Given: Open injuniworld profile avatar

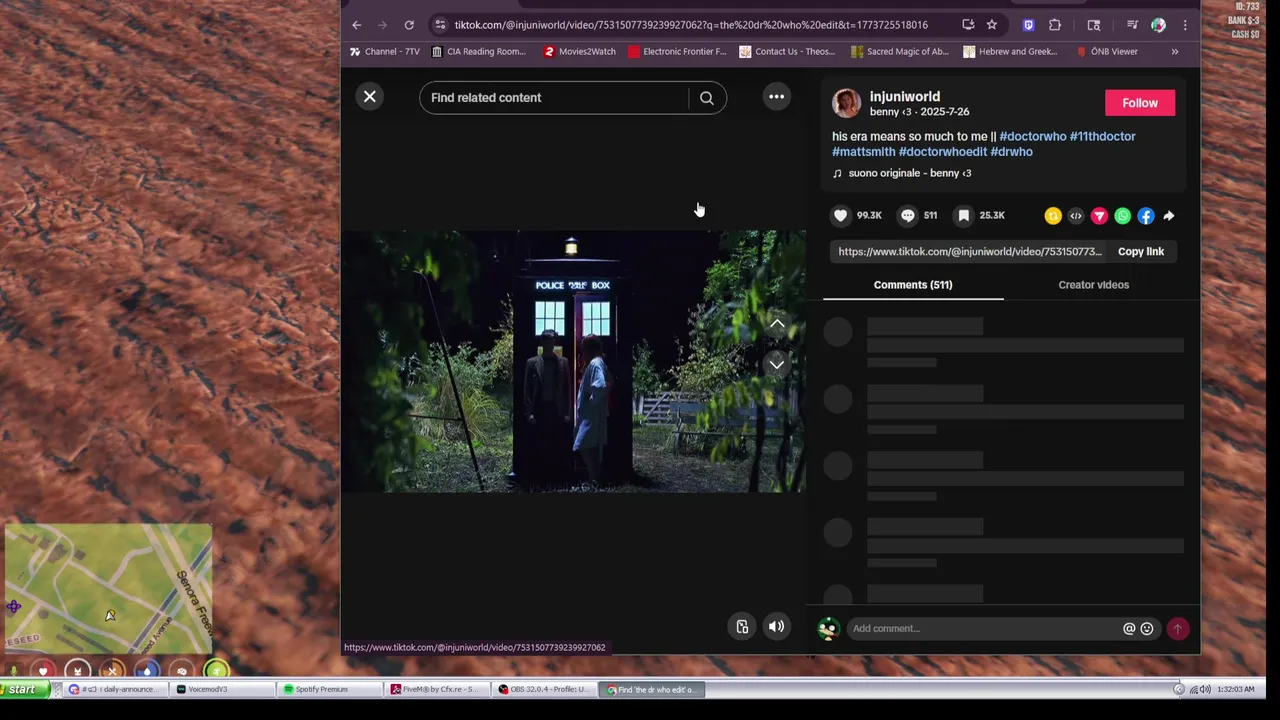Looking at the screenshot, I should pos(847,103).
